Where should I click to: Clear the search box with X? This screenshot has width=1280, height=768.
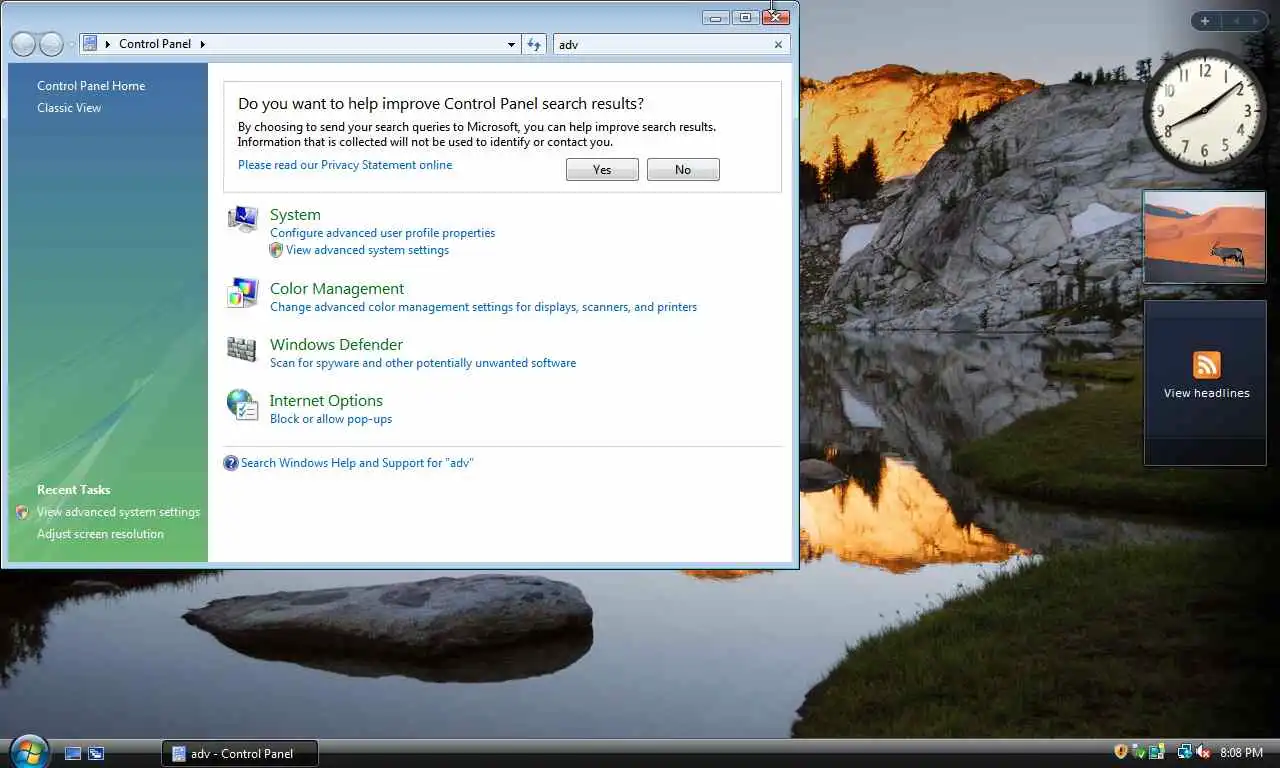[778, 44]
